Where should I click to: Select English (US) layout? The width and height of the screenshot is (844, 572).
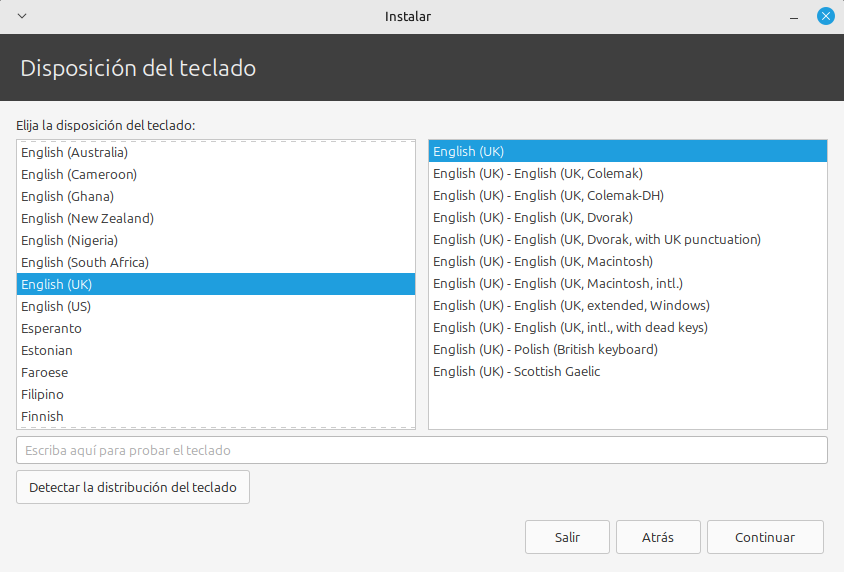(216, 306)
